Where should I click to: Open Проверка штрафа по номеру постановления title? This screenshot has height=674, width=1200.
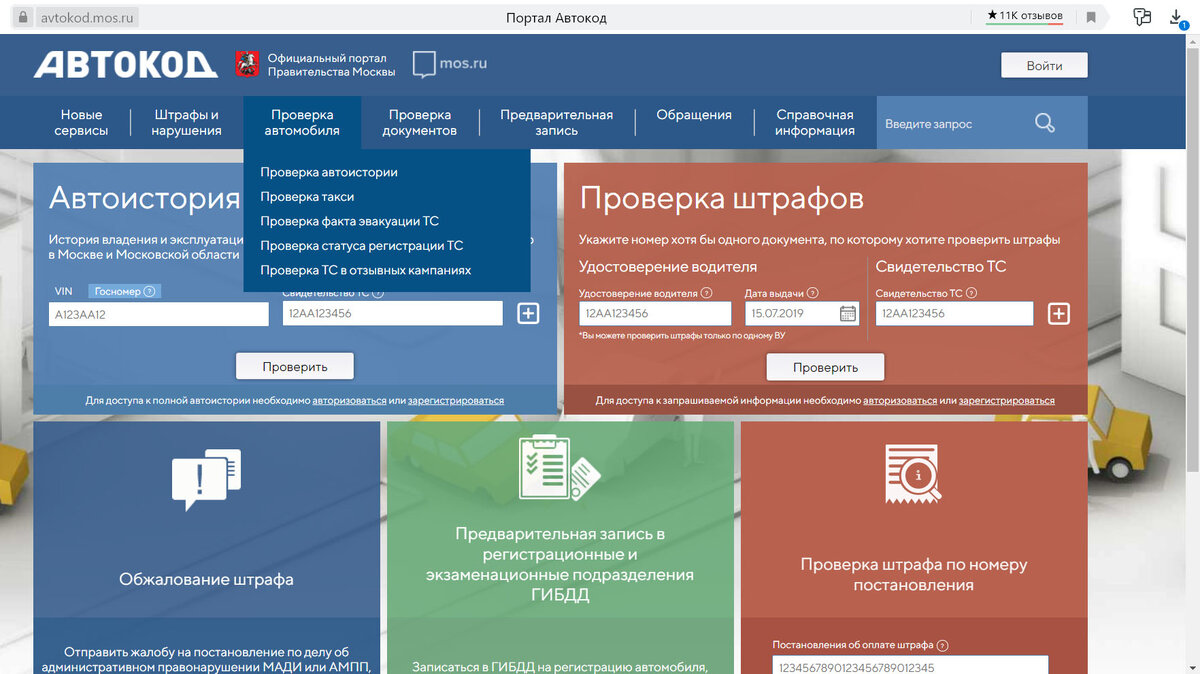913,574
